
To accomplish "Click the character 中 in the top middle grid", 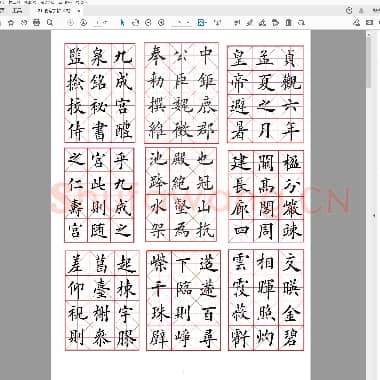I will click(x=206, y=55).
